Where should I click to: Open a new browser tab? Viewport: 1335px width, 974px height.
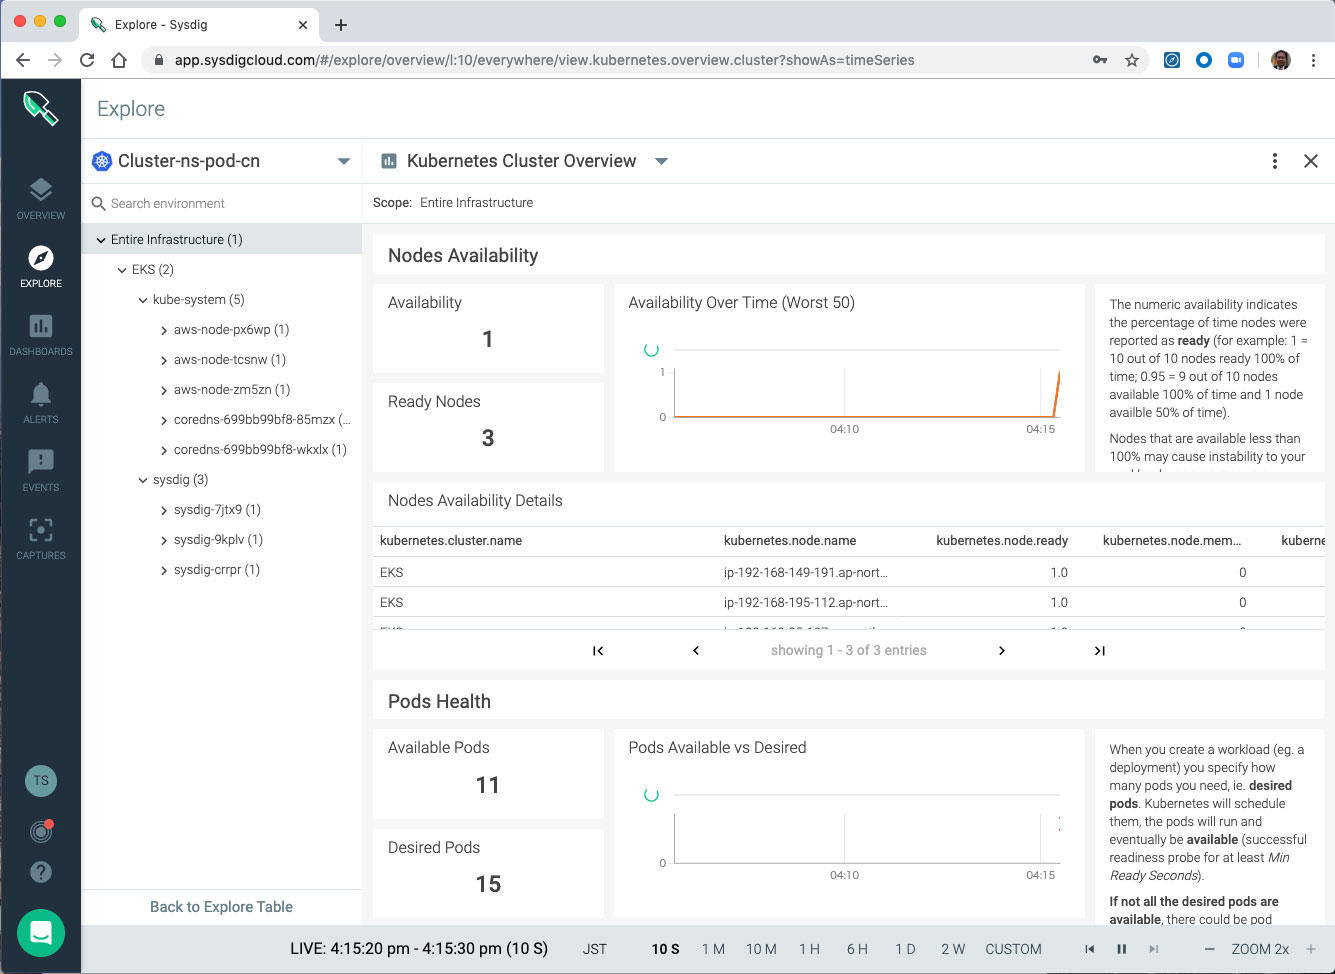click(x=341, y=25)
